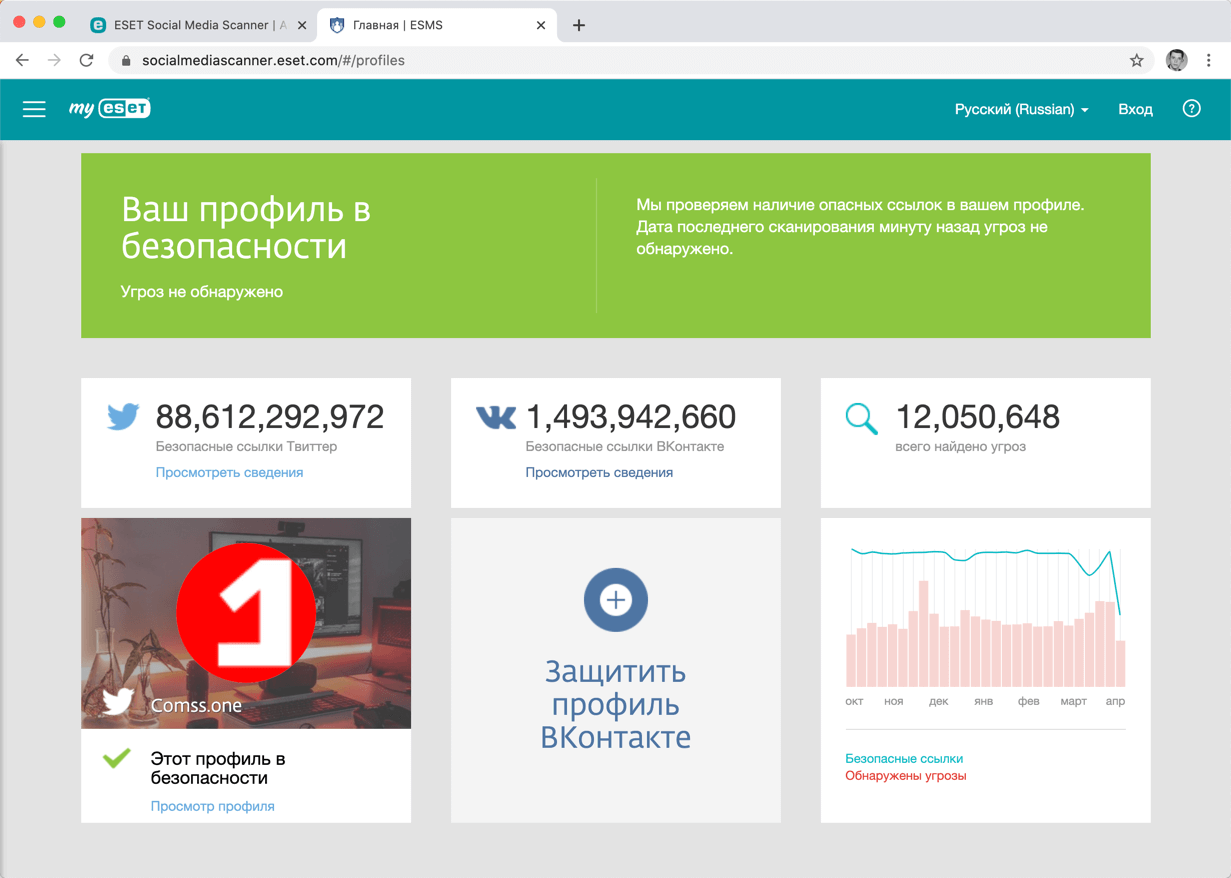Click Ваш профиль в безопасности heading

[x=246, y=228]
